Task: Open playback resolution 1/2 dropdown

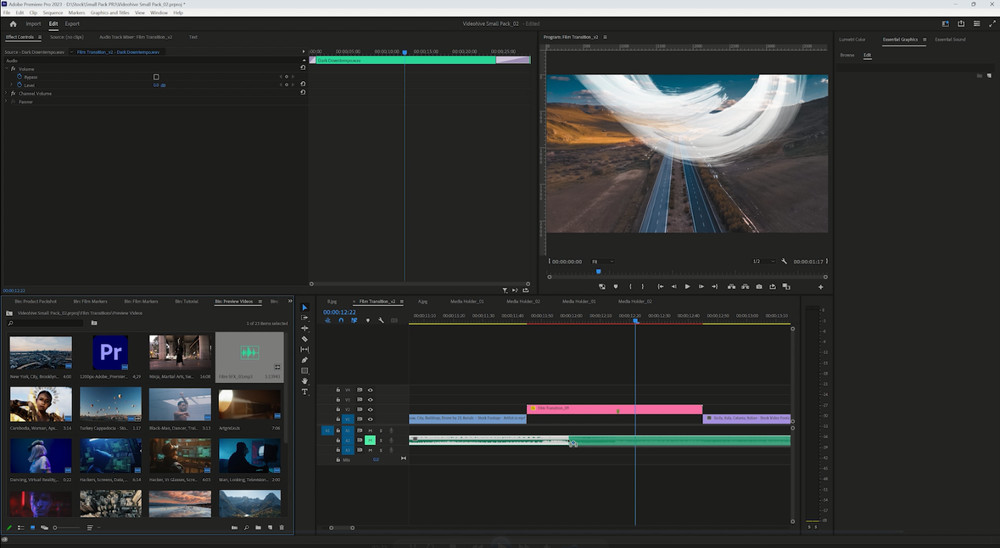Action: (x=763, y=262)
